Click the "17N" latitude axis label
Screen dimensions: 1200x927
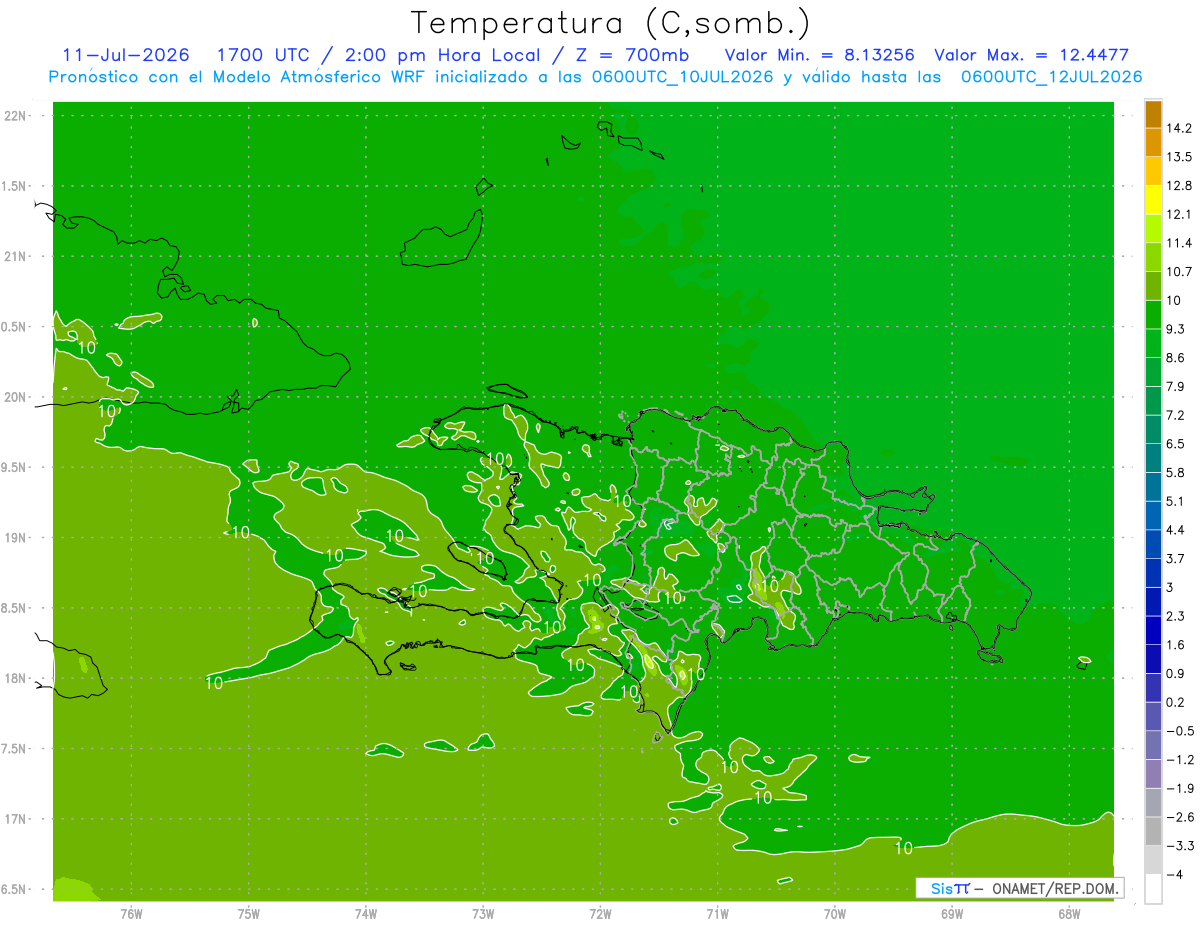(16, 819)
